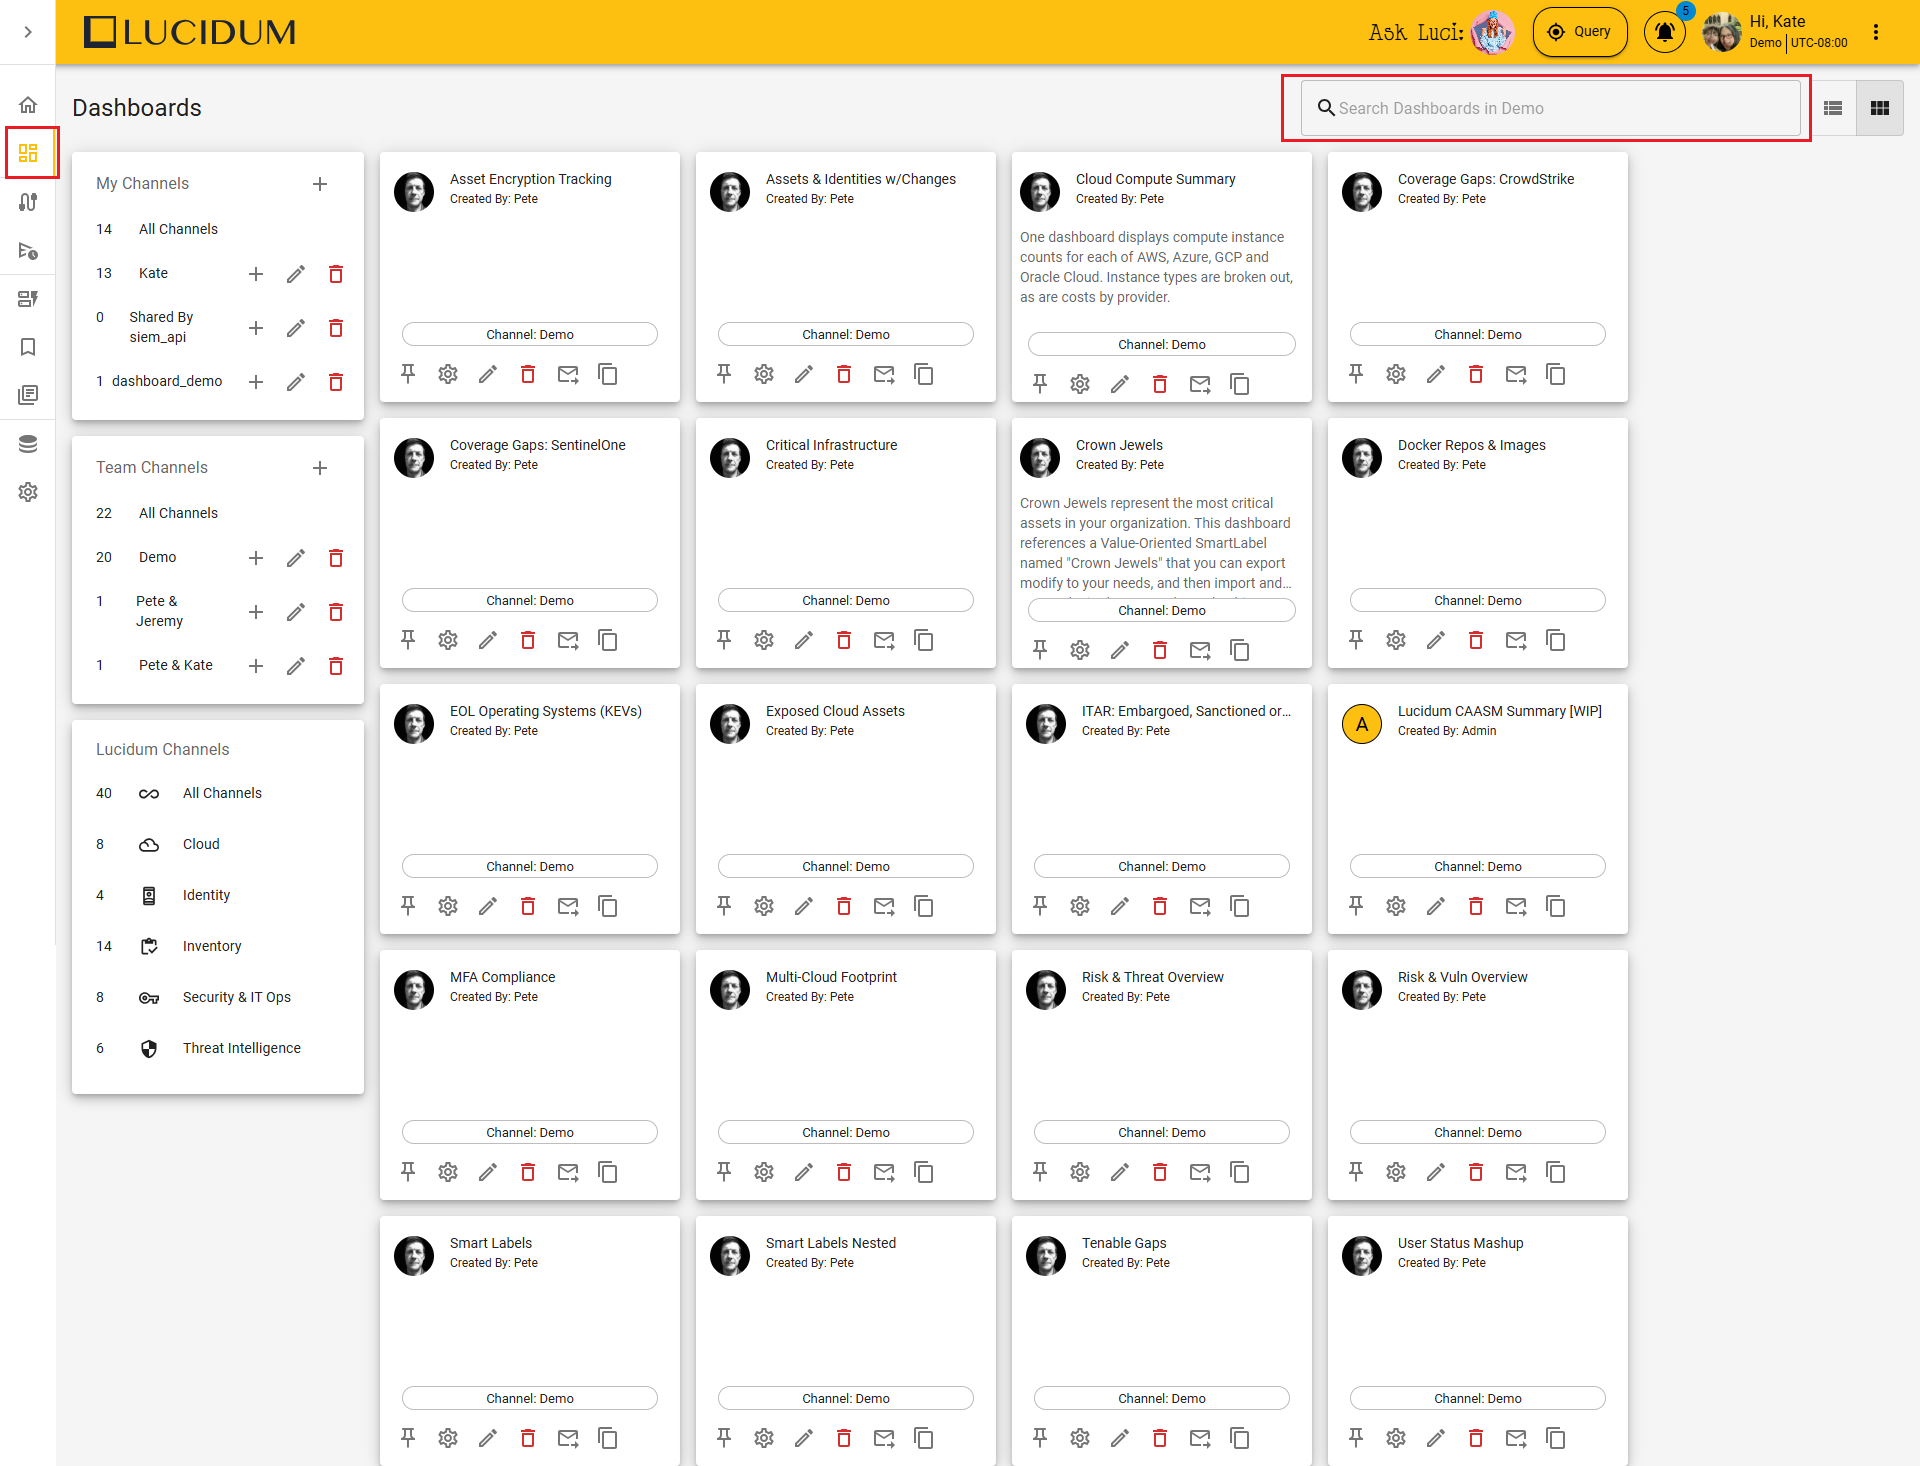
Task: Copy the Risk & Threat Overview dashboard
Action: point(1240,1172)
